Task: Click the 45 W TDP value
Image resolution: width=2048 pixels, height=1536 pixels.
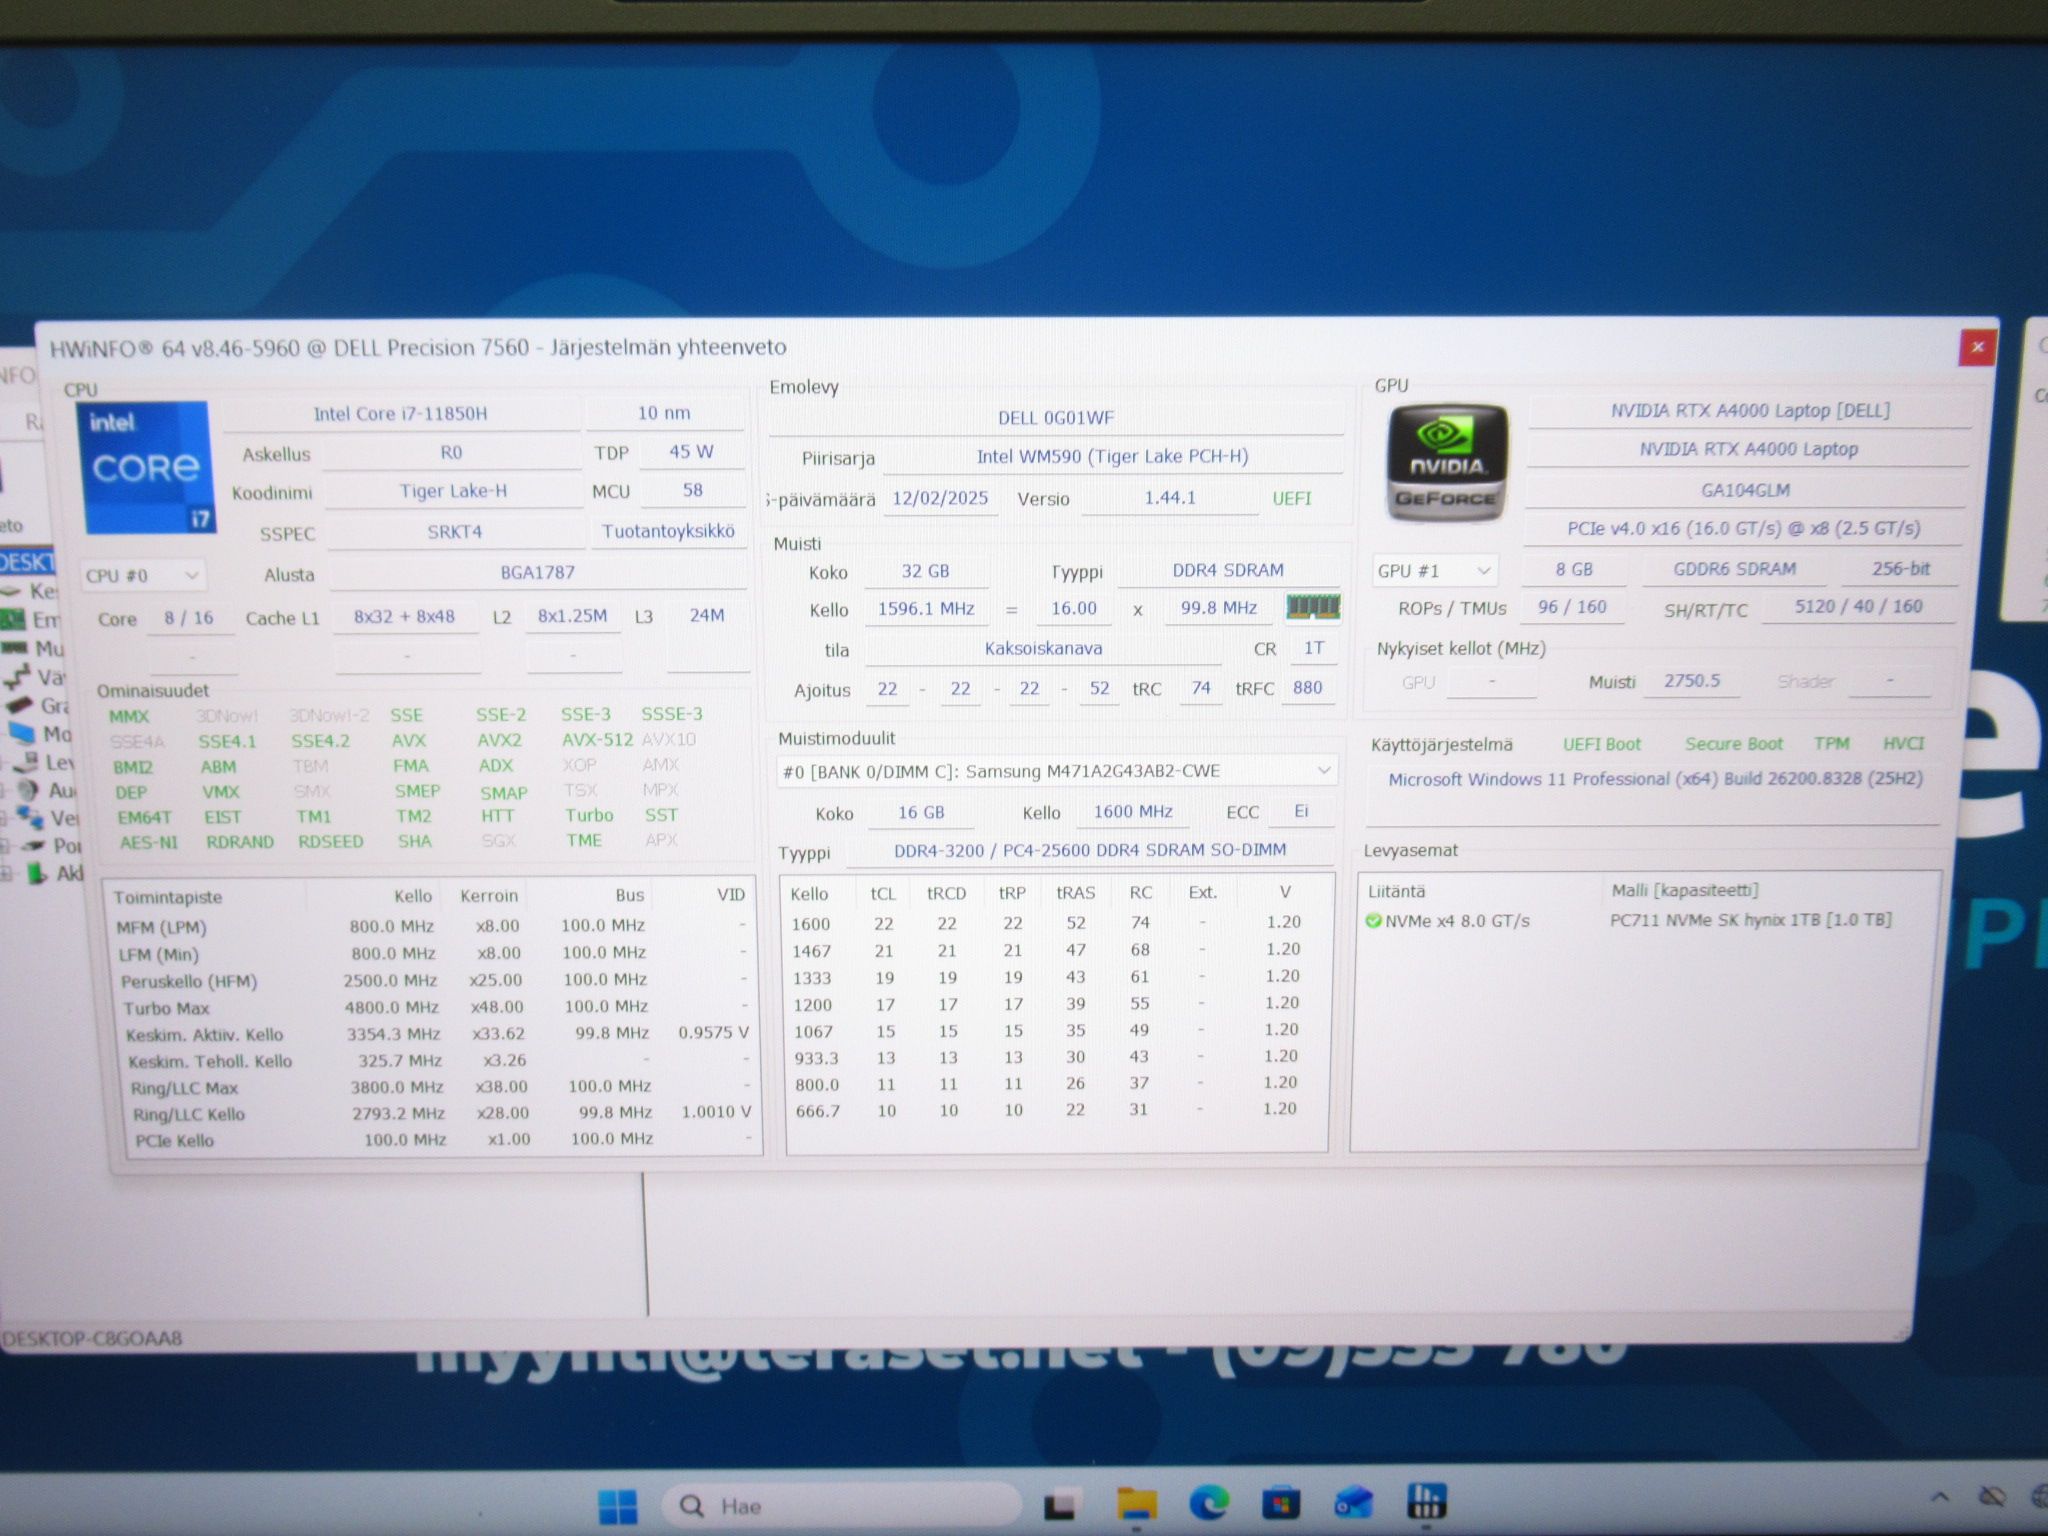Action: pos(691,452)
